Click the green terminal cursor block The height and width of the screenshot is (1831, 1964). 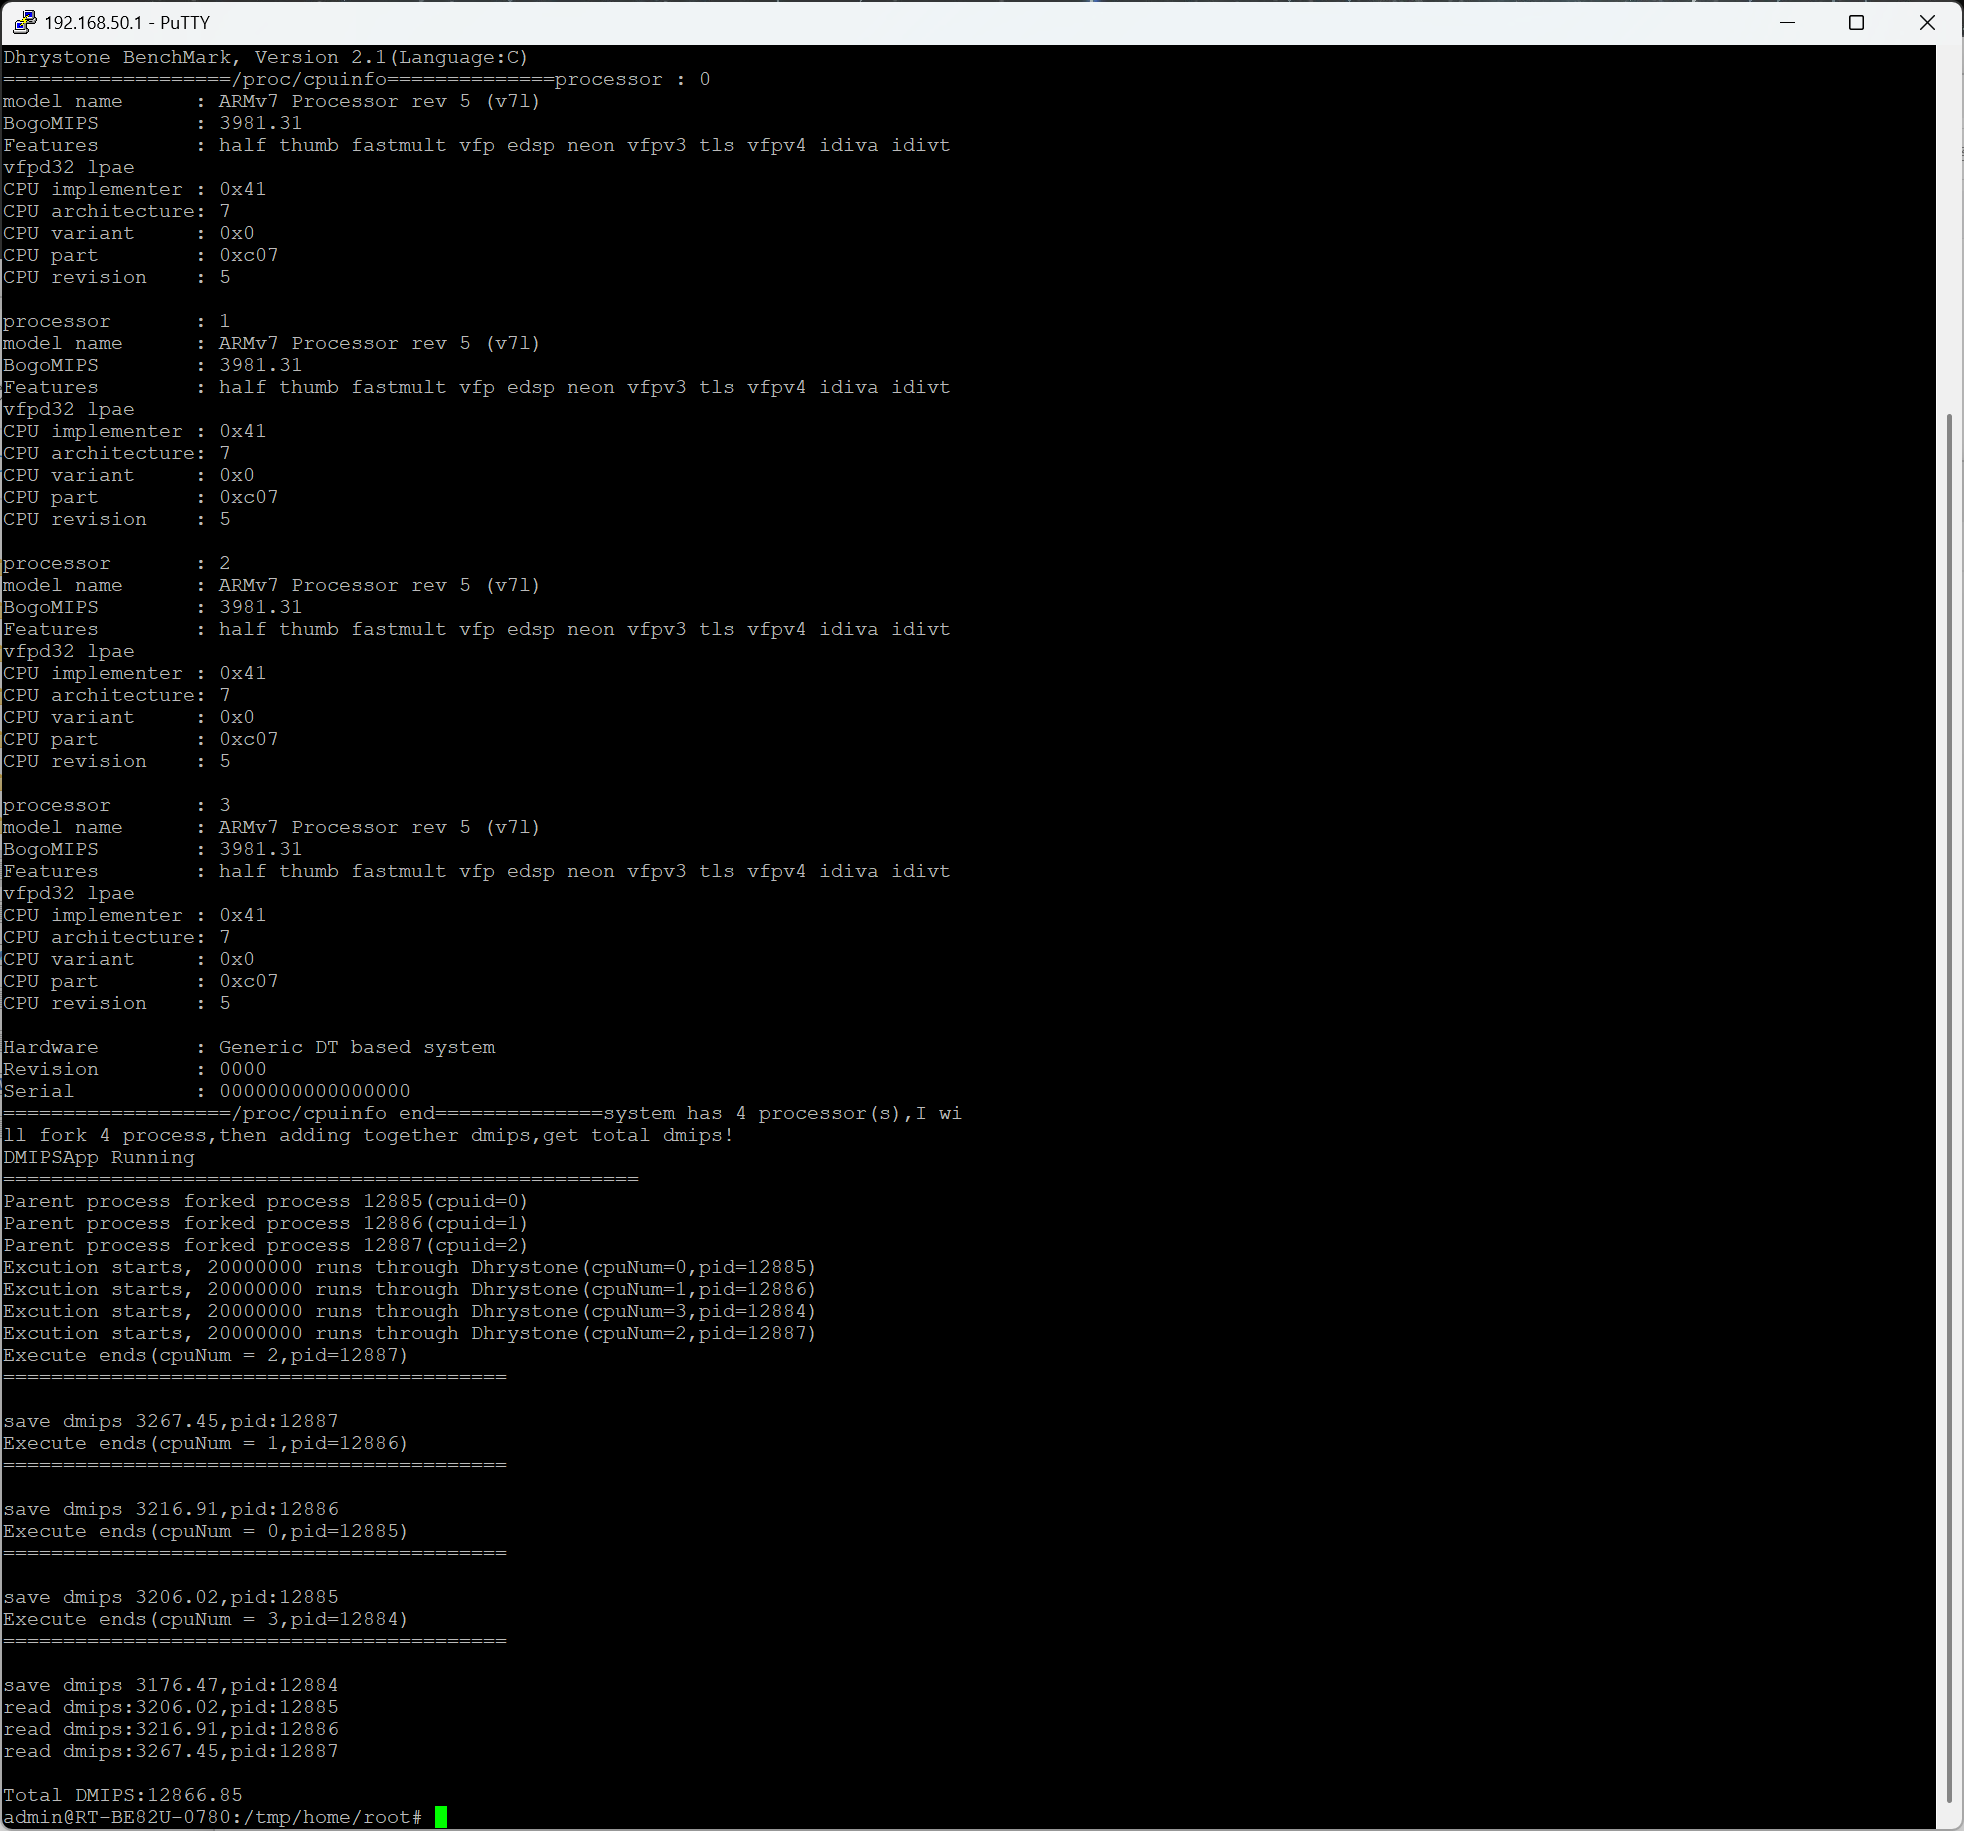[441, 1817]
